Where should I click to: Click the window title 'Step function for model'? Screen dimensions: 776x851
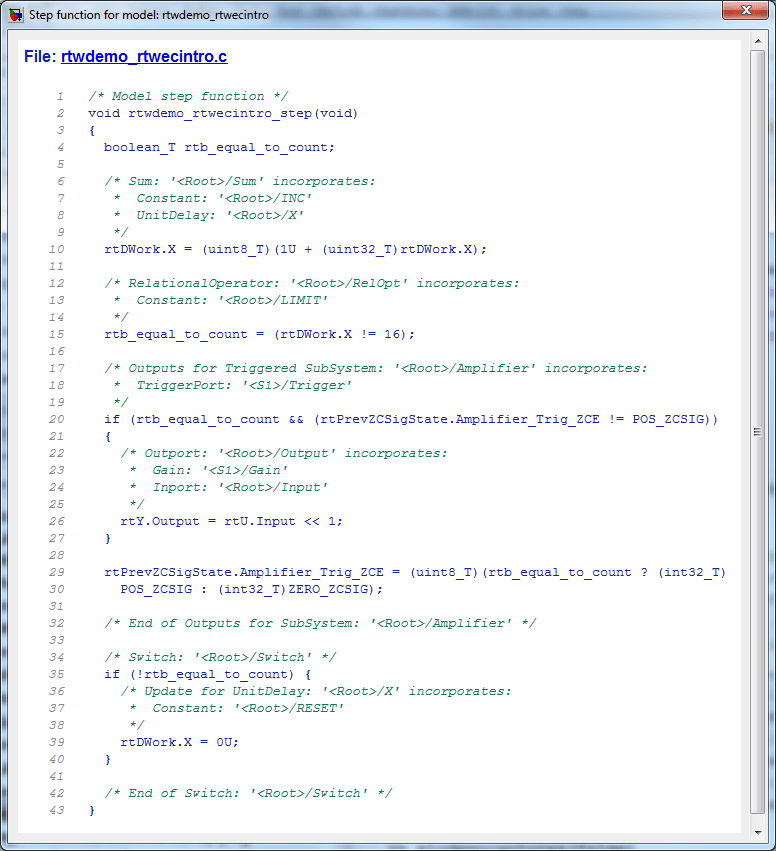click(x=149, y=15)
